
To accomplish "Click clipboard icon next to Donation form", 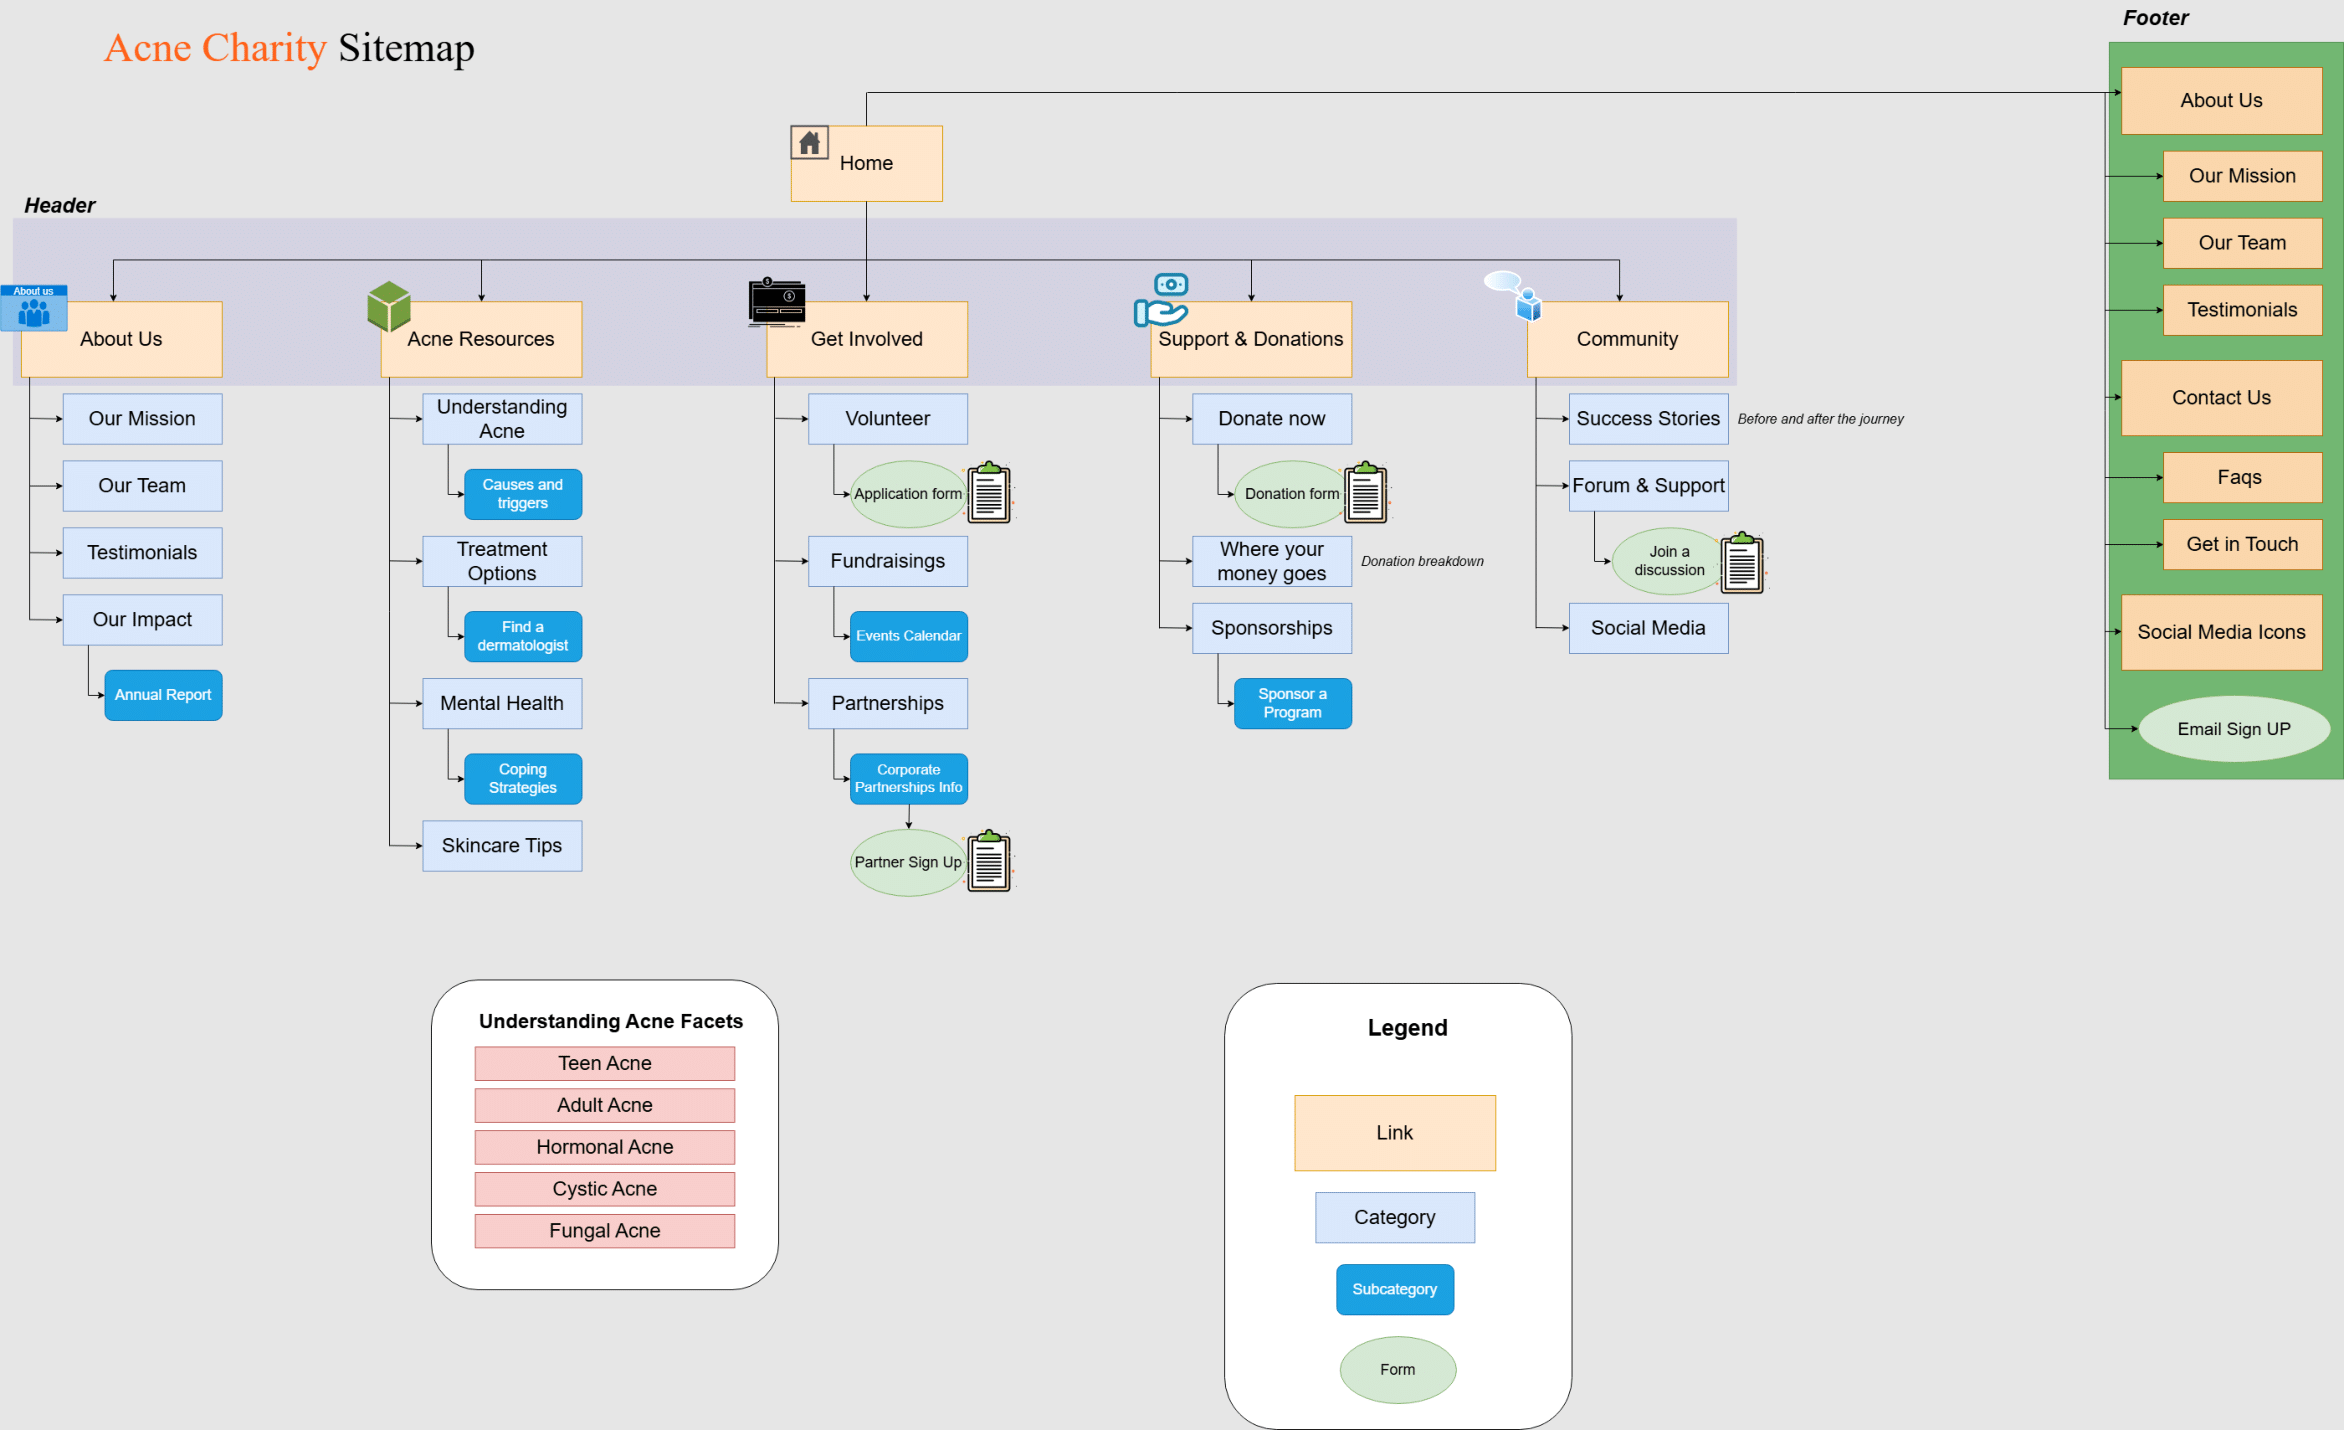I will (x=1365, y=492).
